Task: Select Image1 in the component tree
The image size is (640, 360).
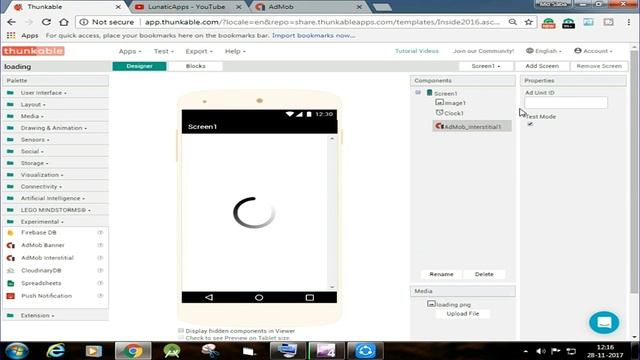Action: coord(450,103)
